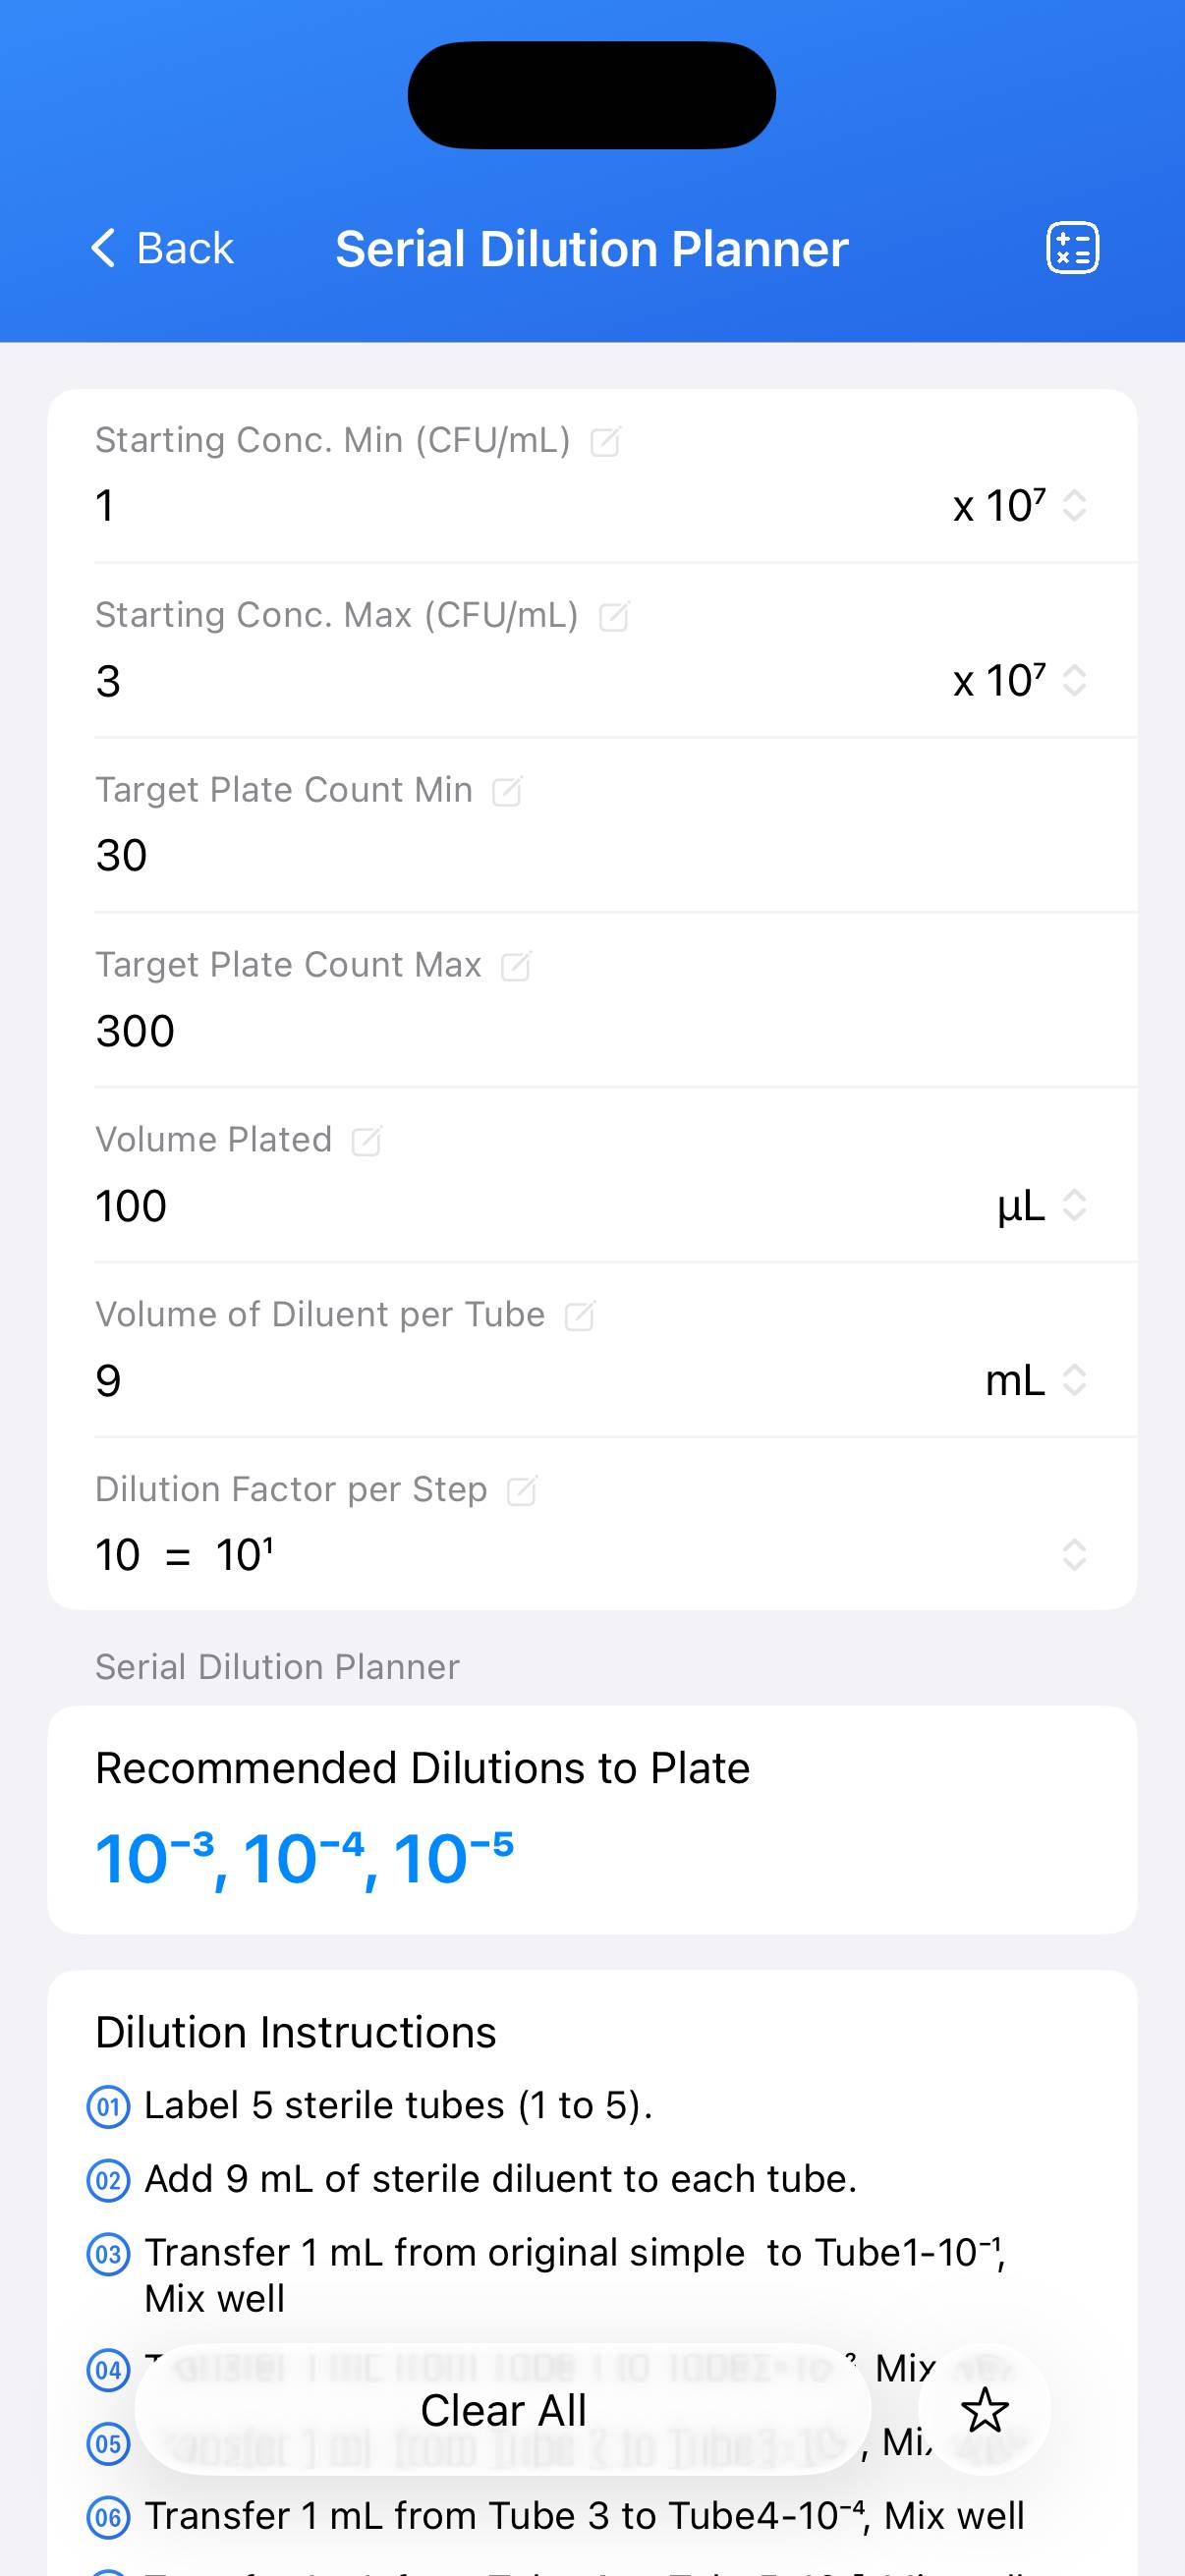
Task: Tap edit icon beside Volume of Diluent per Tube
Action: [x=580, y=1316]
